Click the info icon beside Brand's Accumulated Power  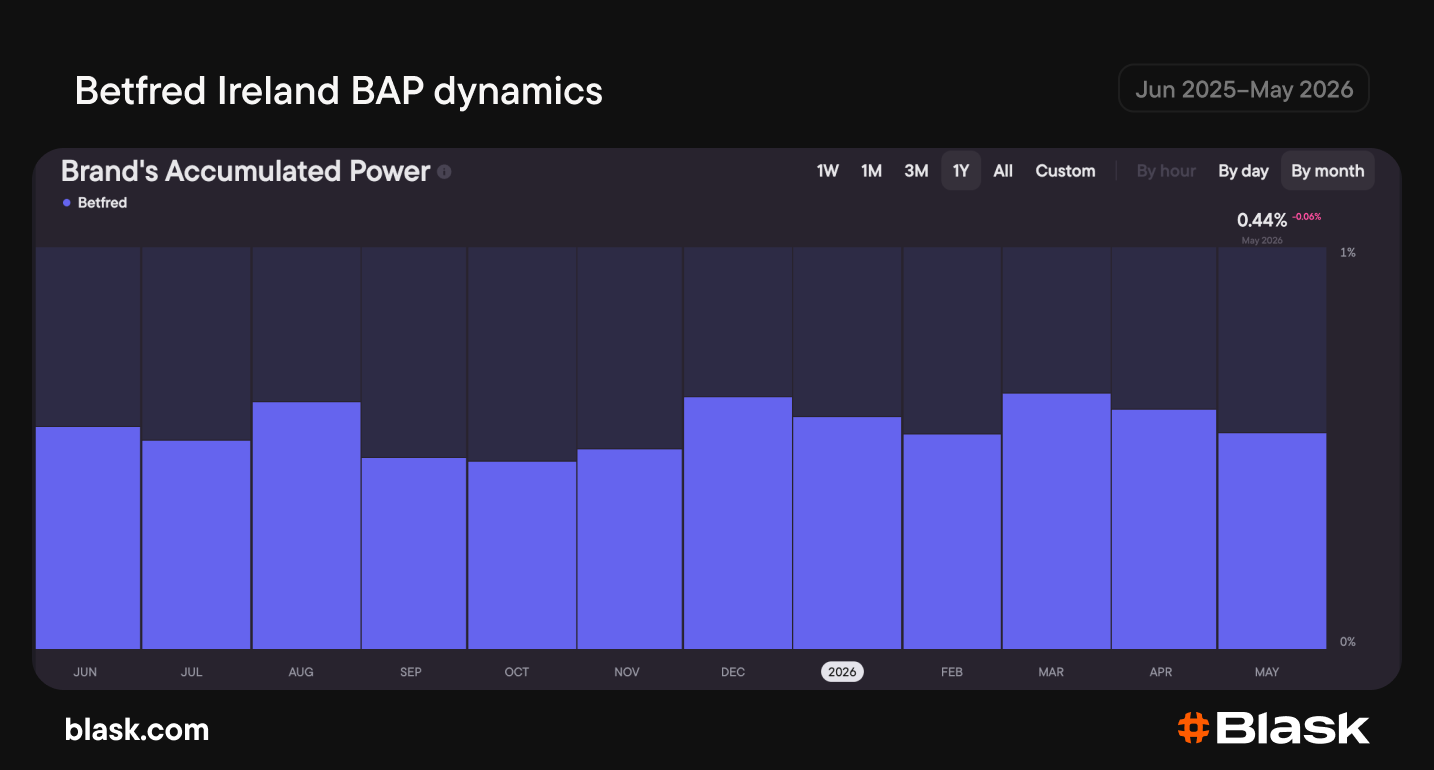pos(444,172)
